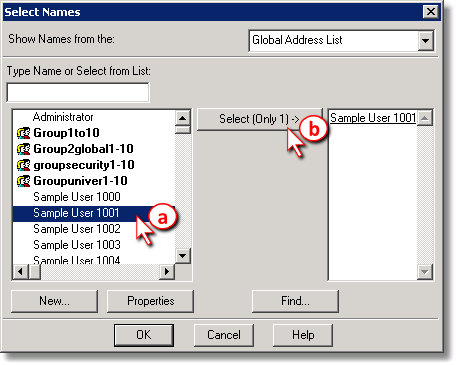Image resolution: width=456 pixels, height=365 pixels.
Task: Click the Find... button
Action: (295, 301)
